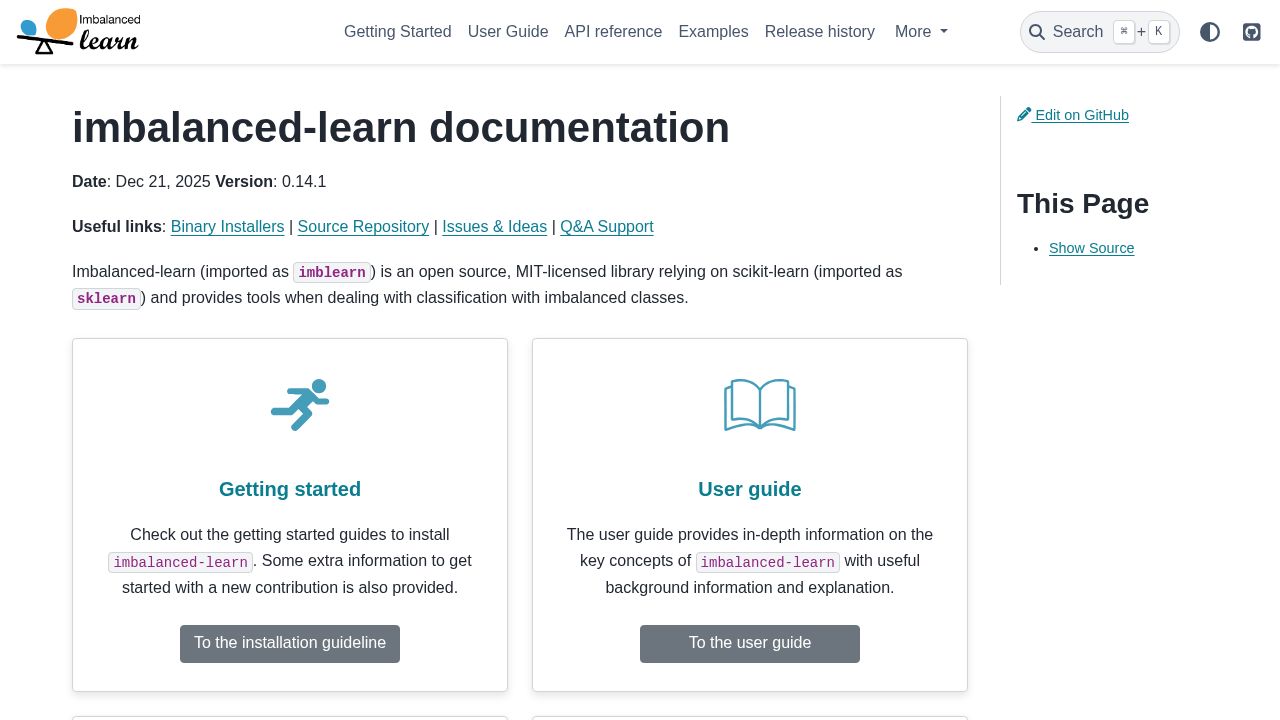Click the sklearn code label
Viewport: 1280px width, 720px height.
106,299
